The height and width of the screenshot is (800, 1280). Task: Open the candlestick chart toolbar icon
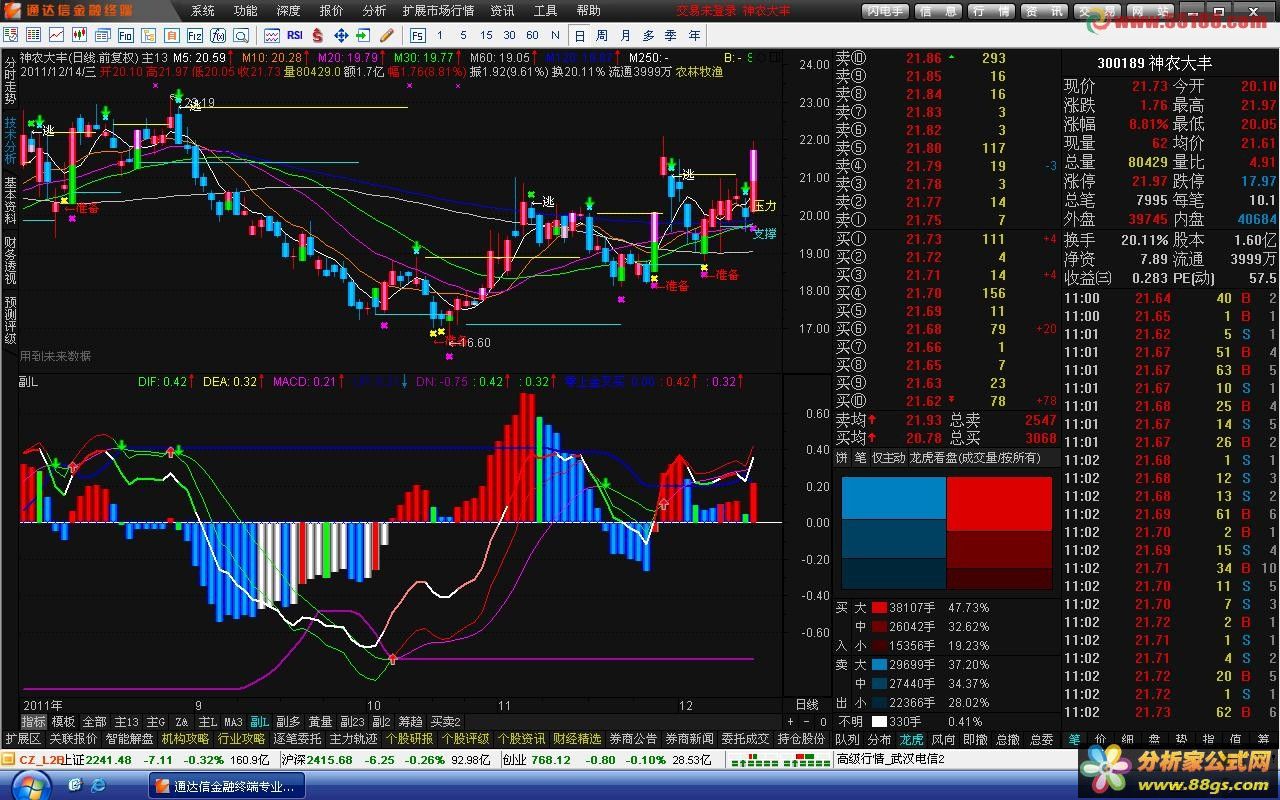(x=80, y=35)
